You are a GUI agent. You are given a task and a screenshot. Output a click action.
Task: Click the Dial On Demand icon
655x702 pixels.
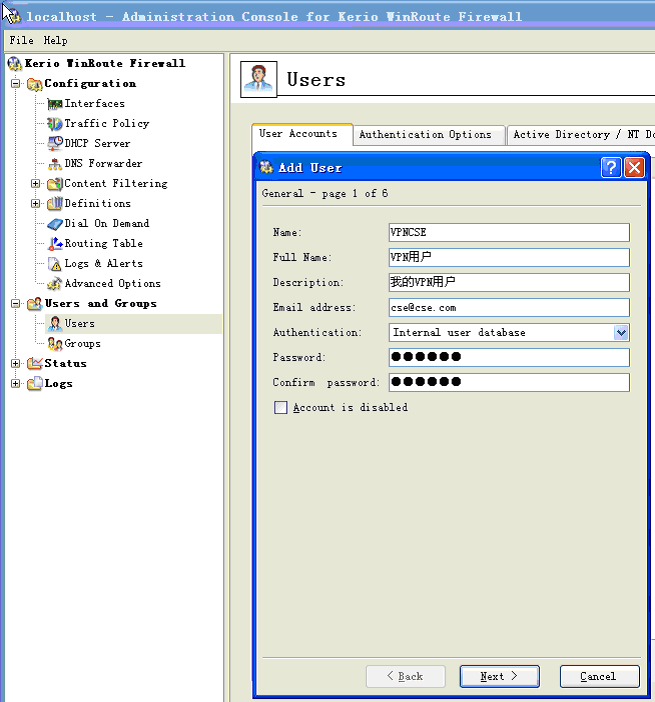tap(55, 224)
